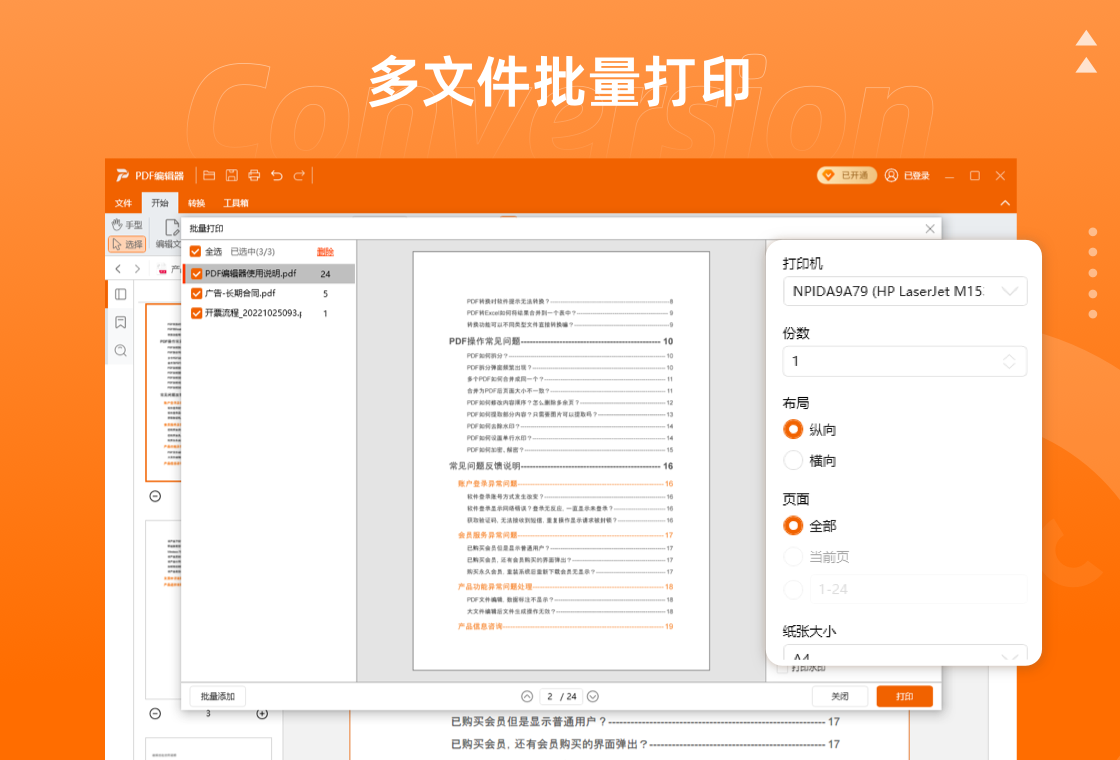Select the 手型 hand tool

pyautogui.click(x=127, y=224)
